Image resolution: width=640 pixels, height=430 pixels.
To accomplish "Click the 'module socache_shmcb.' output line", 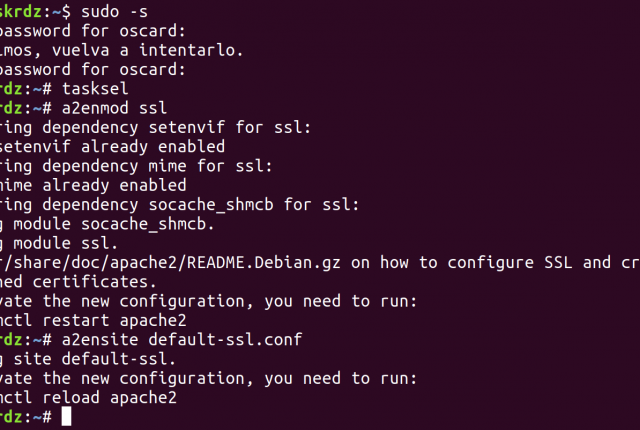I will click(113, 224).
